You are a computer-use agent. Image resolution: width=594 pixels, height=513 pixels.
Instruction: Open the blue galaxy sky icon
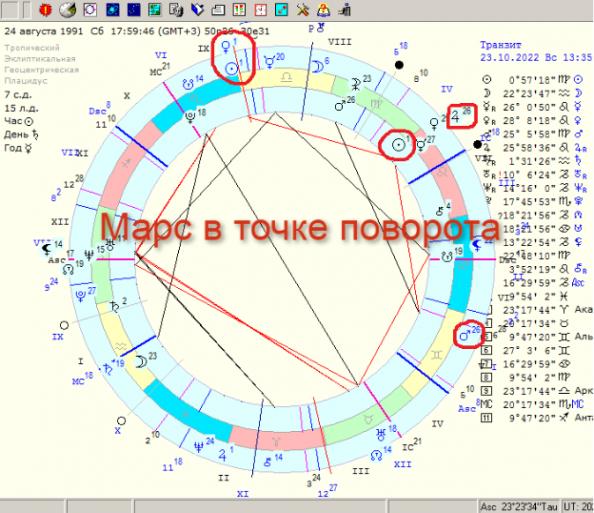point(113,10)
